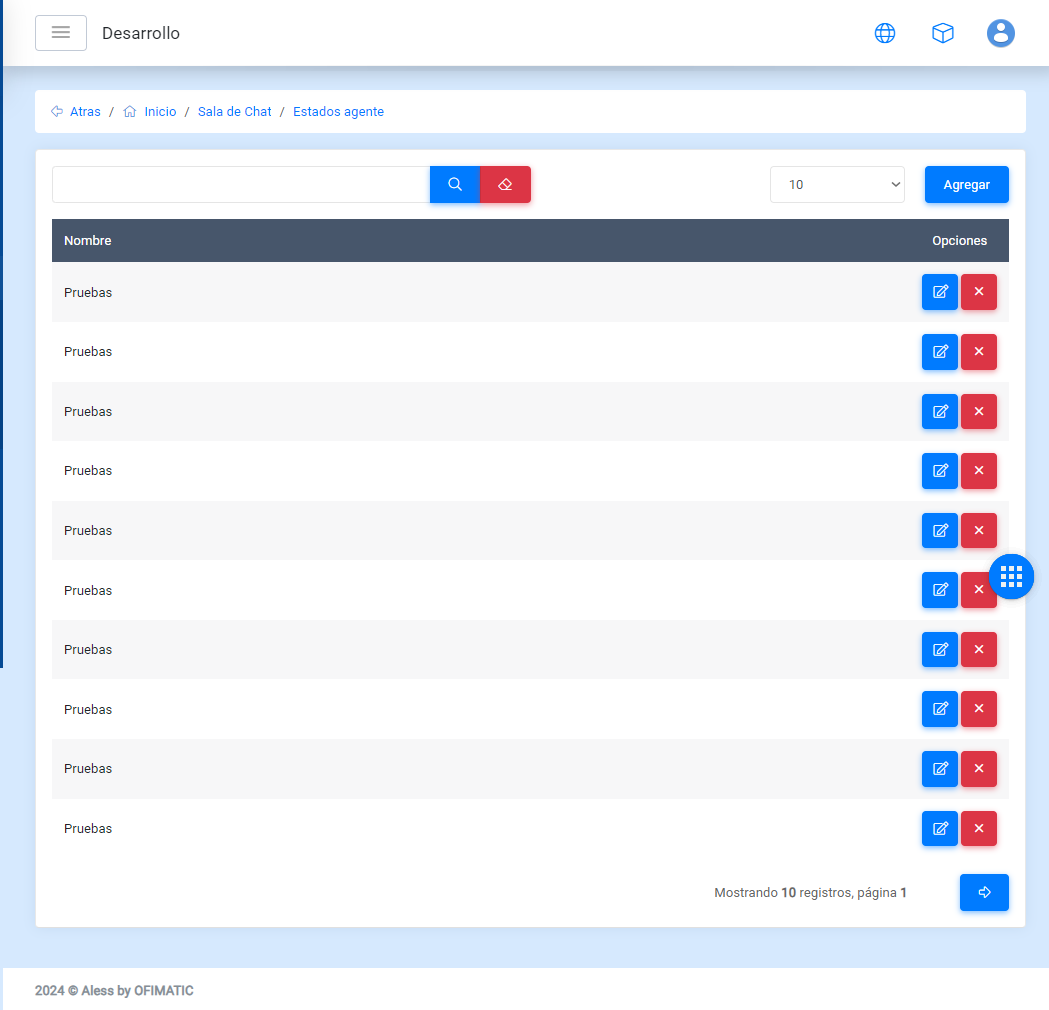
Task: Click the magnifier search button
Action: click(455, 185)
